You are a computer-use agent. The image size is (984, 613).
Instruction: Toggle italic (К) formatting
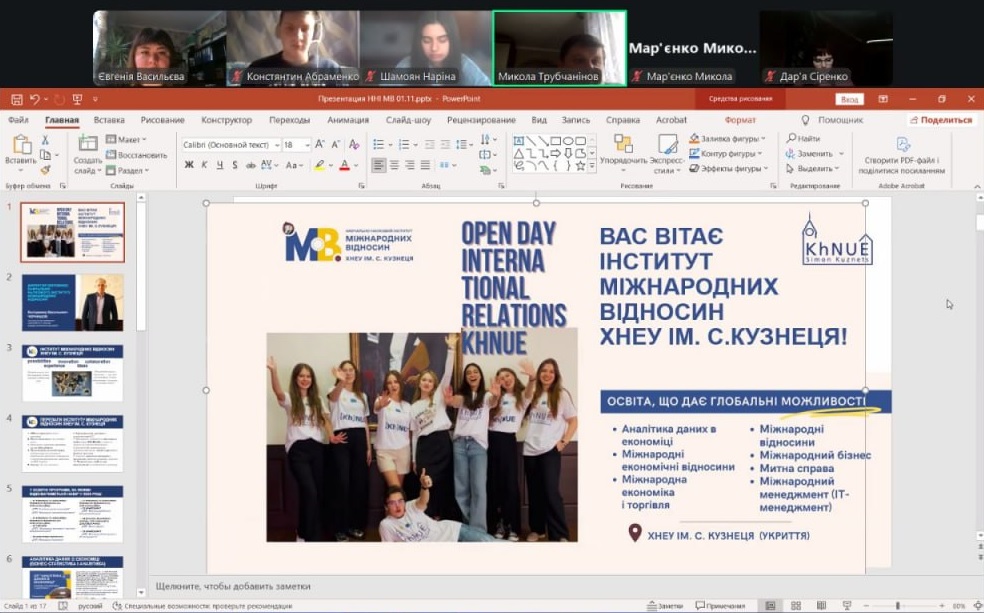click(x=204, y=165)
